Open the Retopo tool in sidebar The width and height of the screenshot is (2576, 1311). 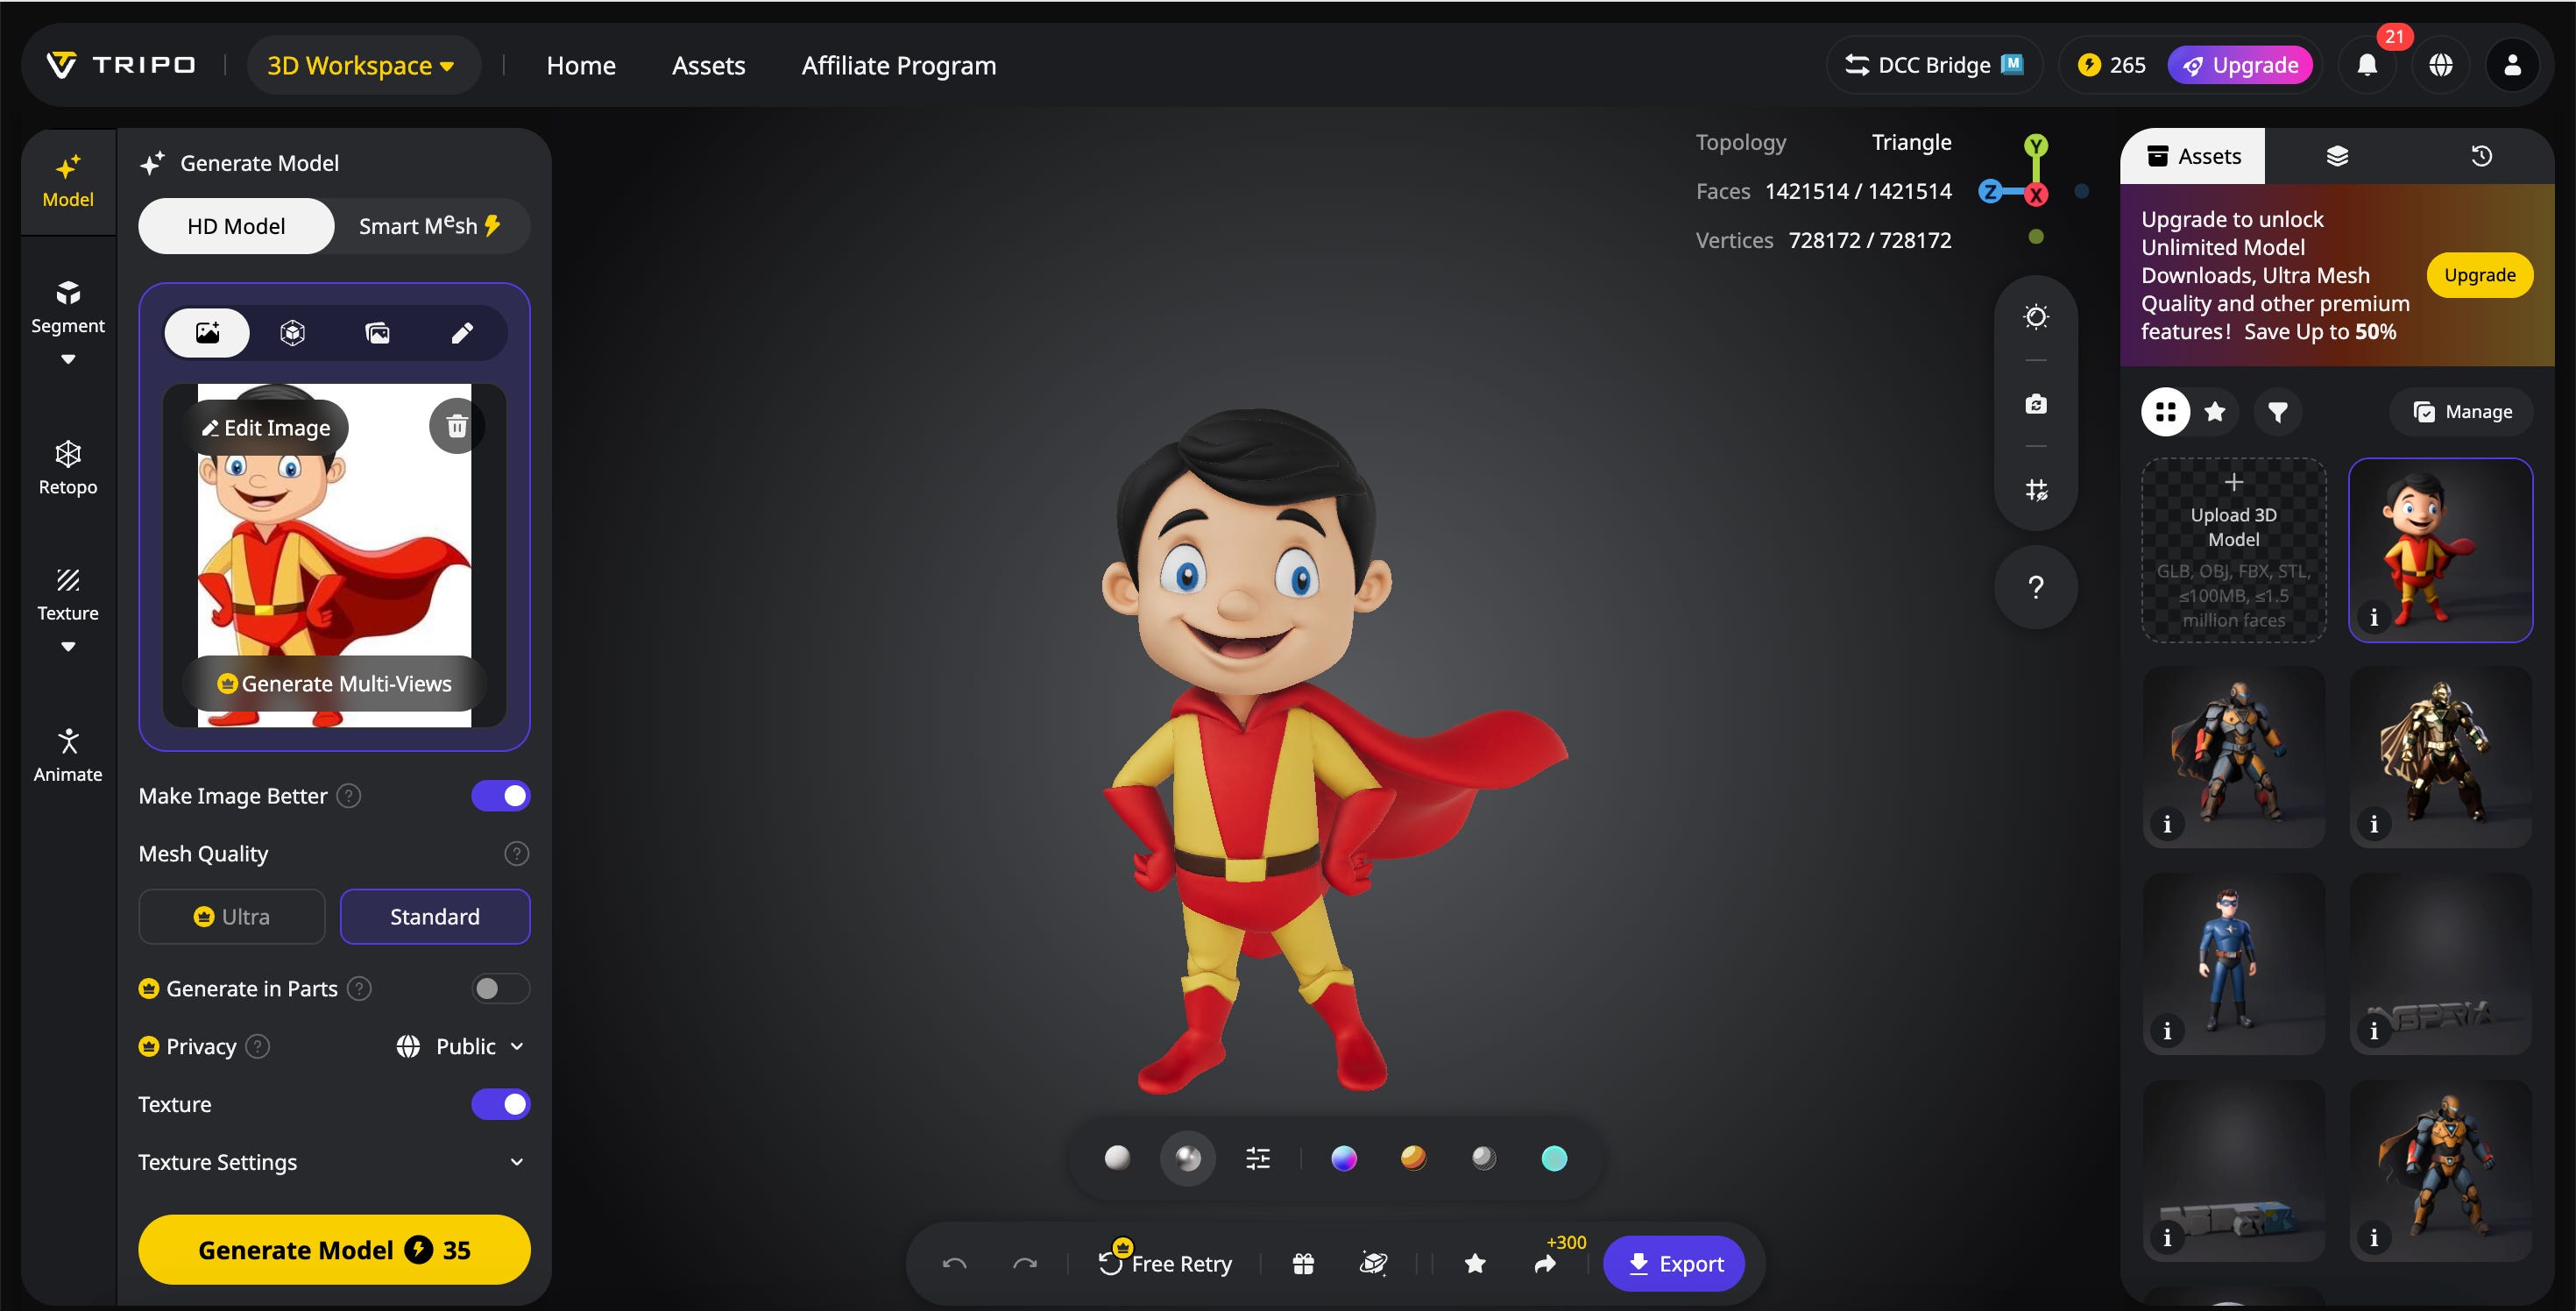pyautogui.click(x=68, y=467)
